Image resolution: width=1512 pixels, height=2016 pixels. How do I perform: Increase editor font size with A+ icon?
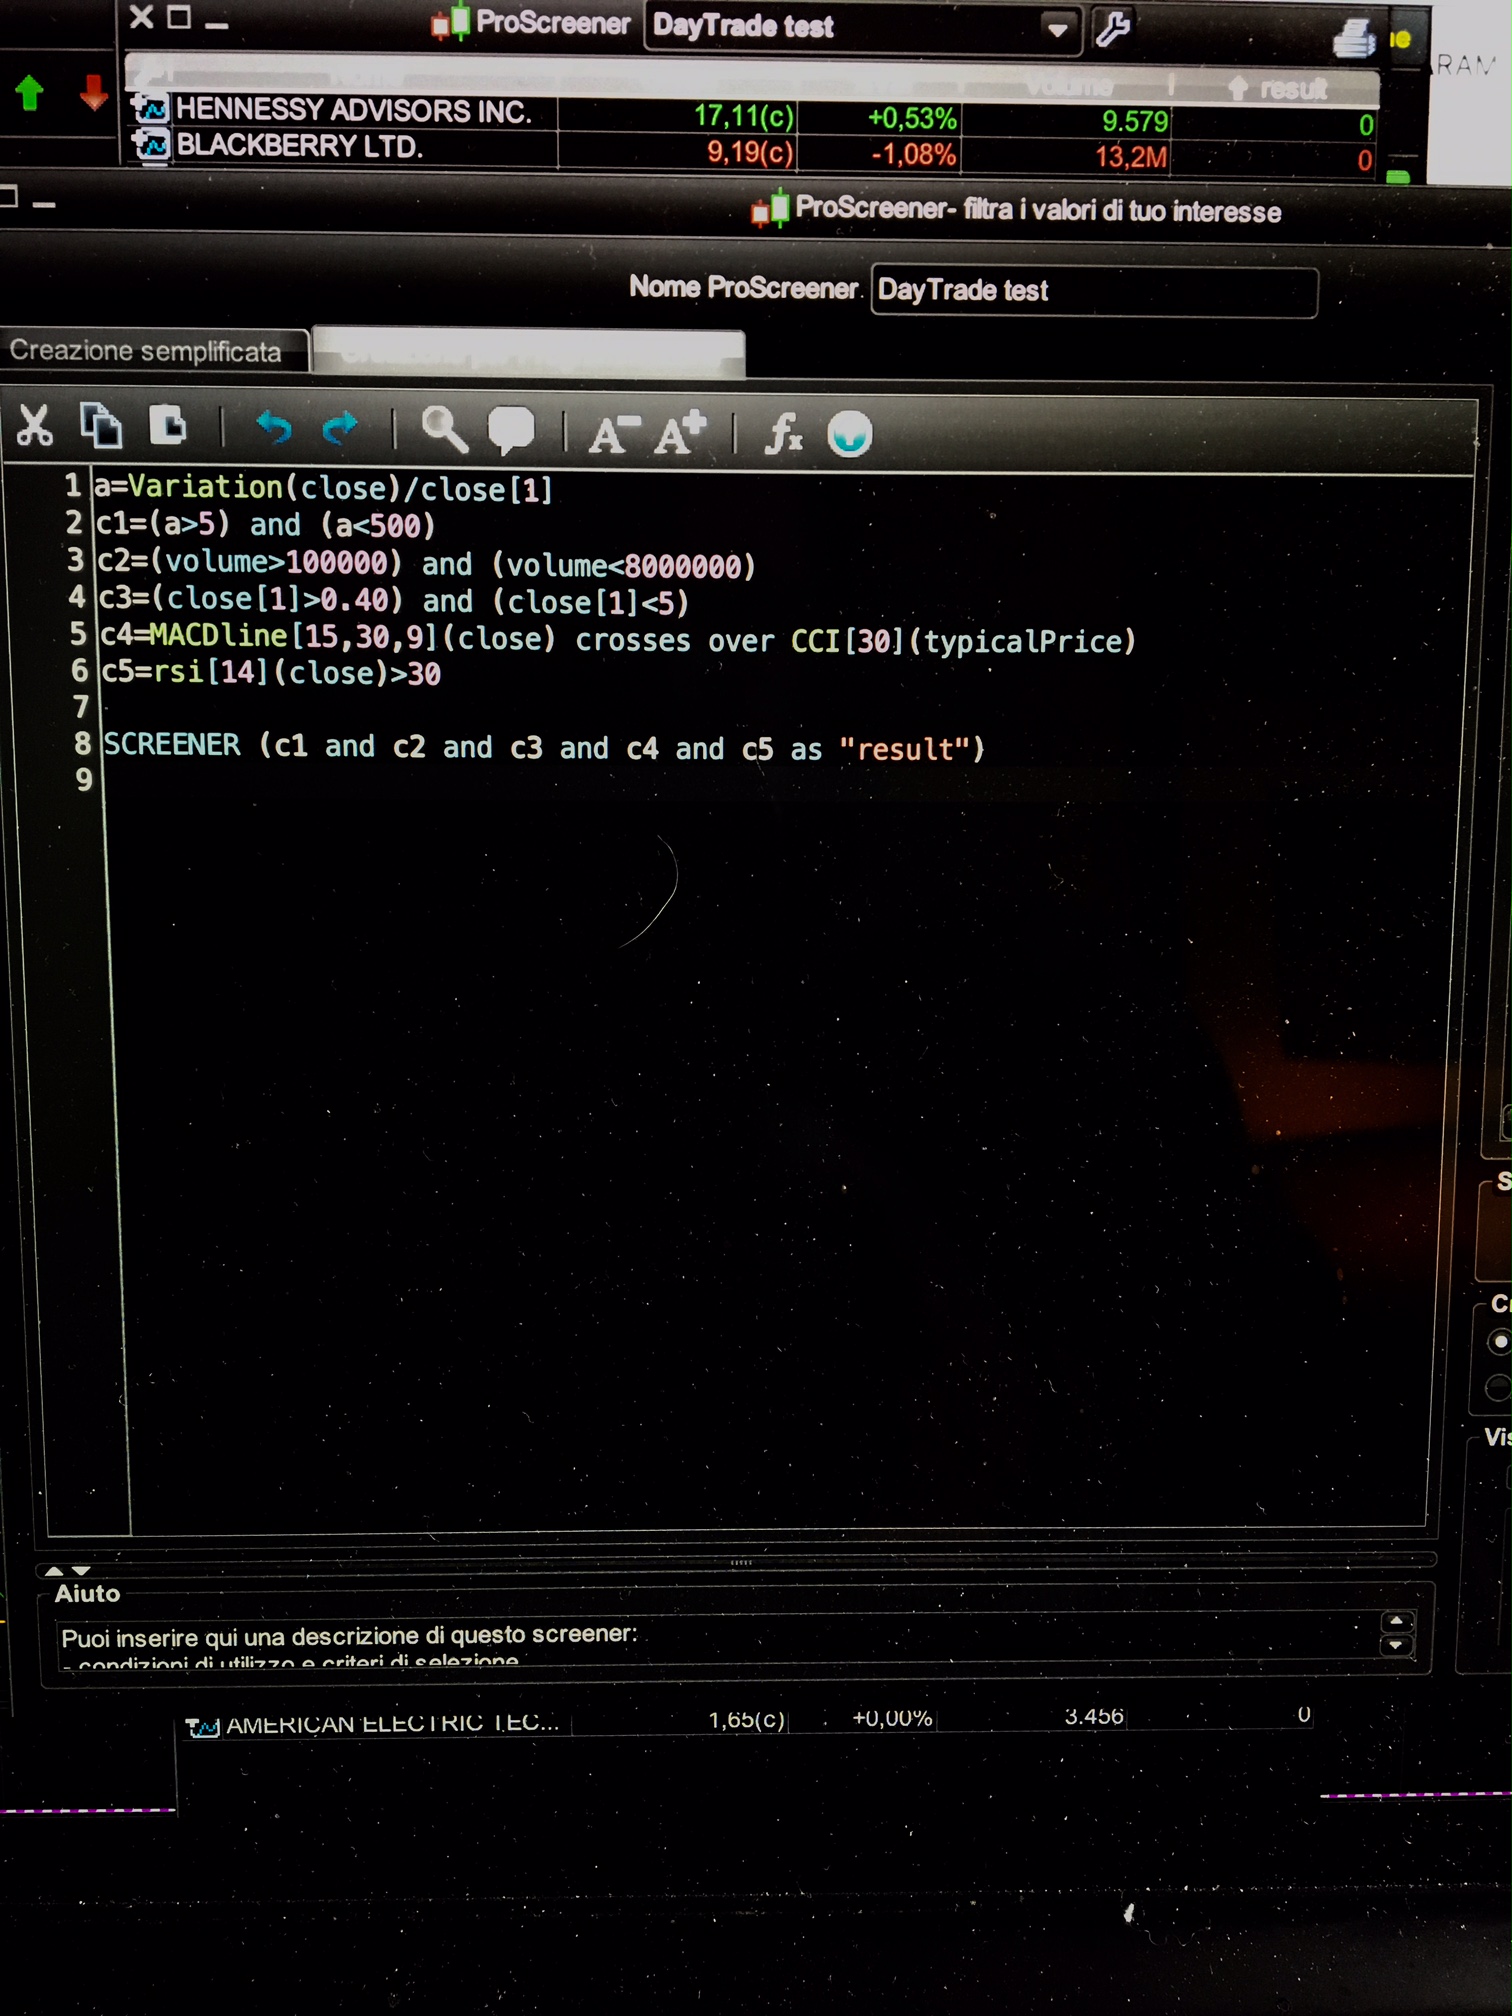click(x=680, y=432)
